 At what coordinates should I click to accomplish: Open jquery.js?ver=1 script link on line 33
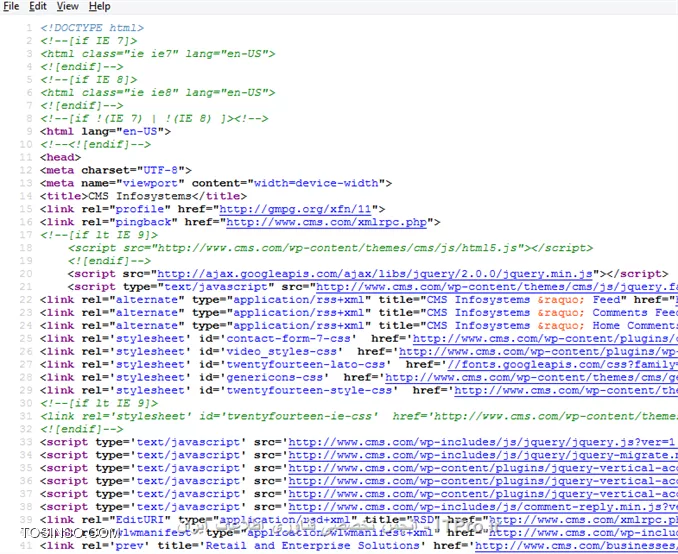pyautogui.click(x=483, y=442)
